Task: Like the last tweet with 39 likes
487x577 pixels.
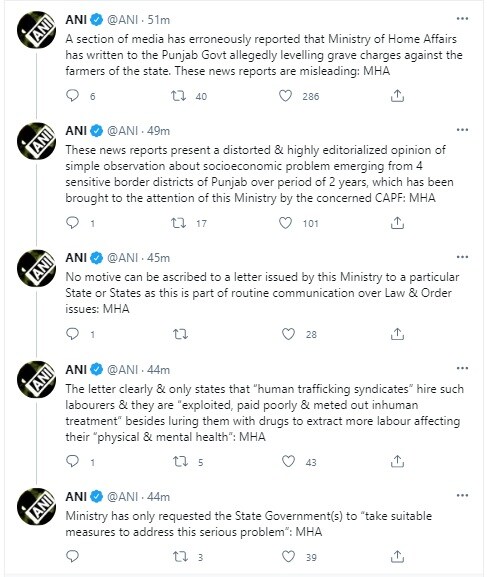Action: 288,556
